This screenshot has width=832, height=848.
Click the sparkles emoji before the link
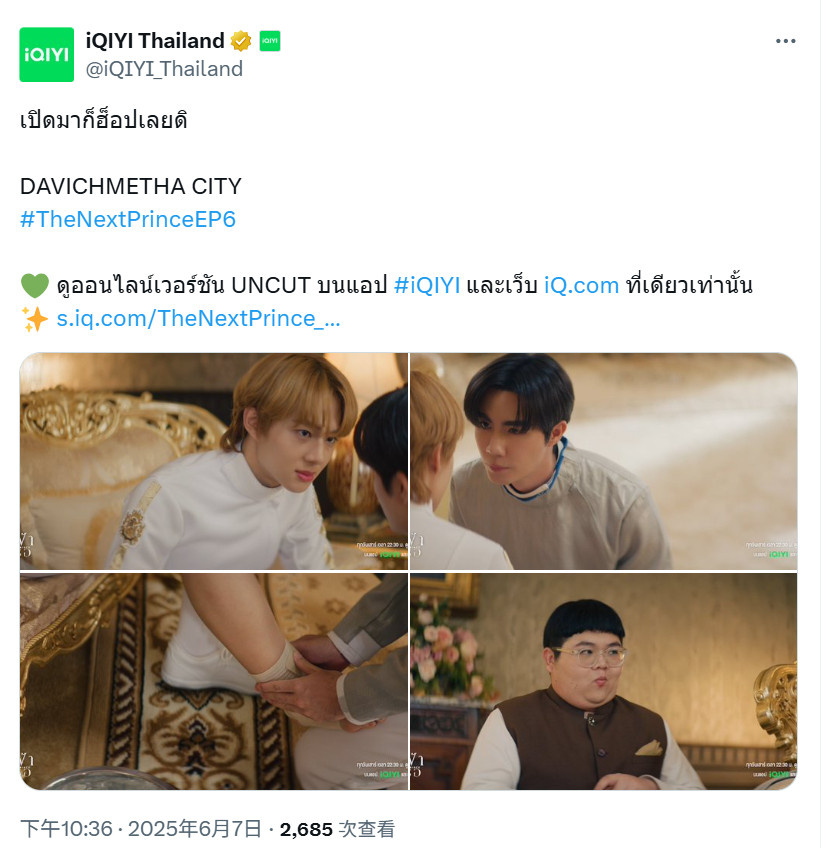[x=35, y=319]
